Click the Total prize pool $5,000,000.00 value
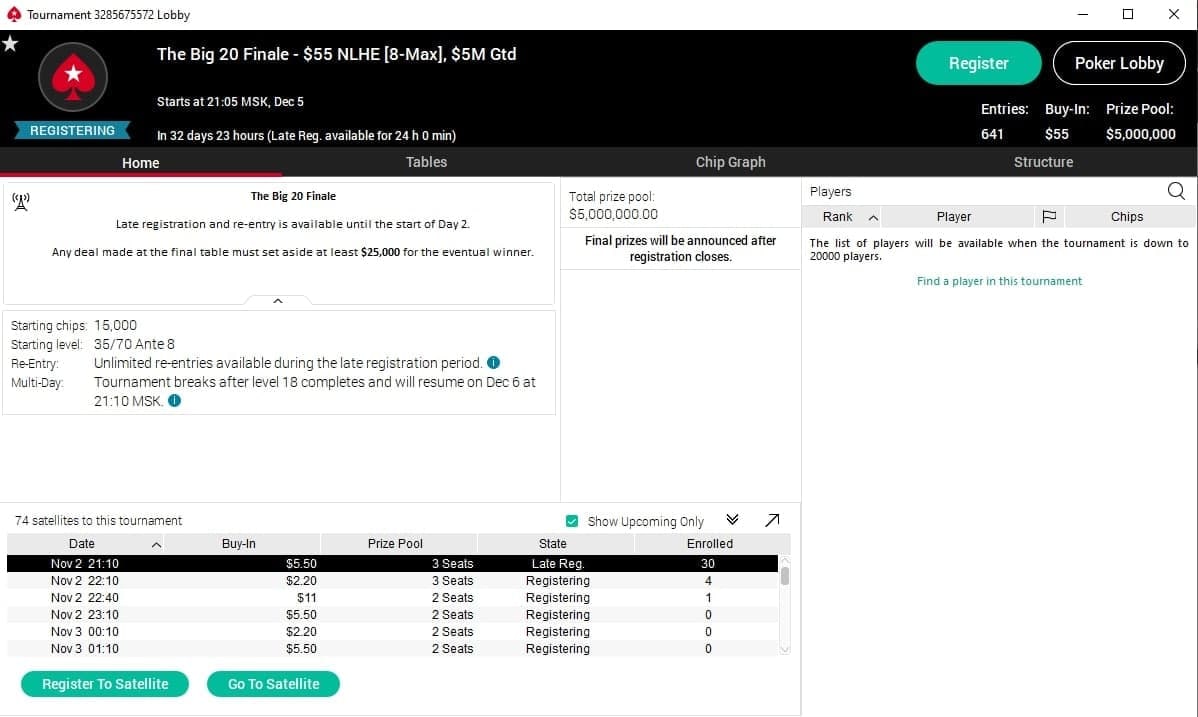Viewport: 1198px width, 717px height. click(614, 215)
